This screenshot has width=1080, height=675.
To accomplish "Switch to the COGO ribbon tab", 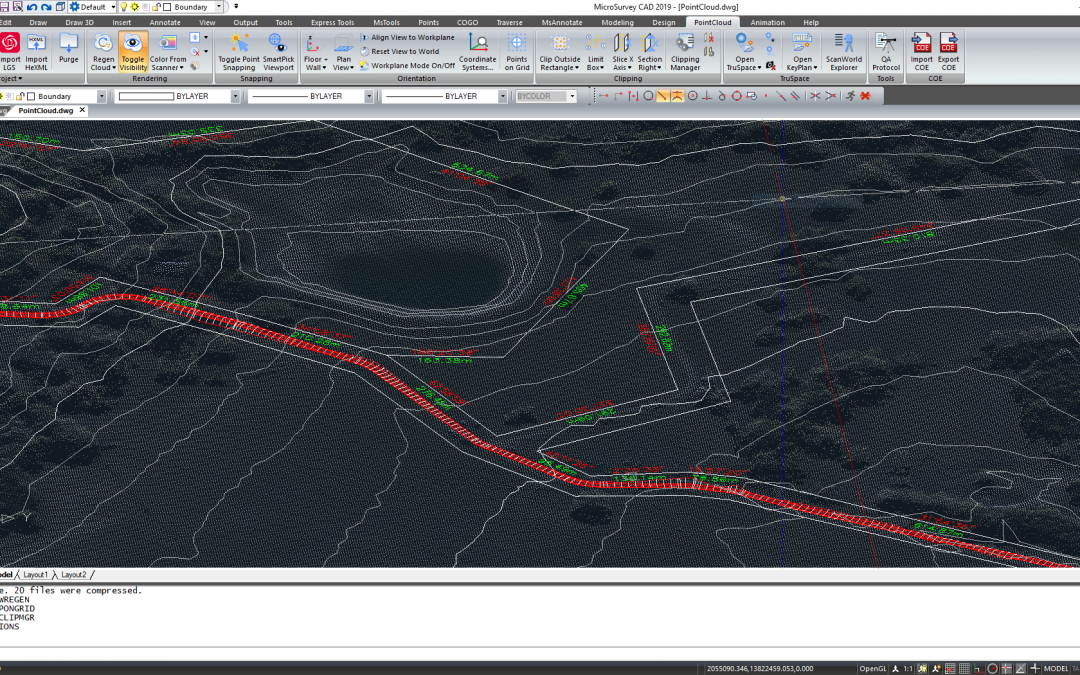I will 468,22.
